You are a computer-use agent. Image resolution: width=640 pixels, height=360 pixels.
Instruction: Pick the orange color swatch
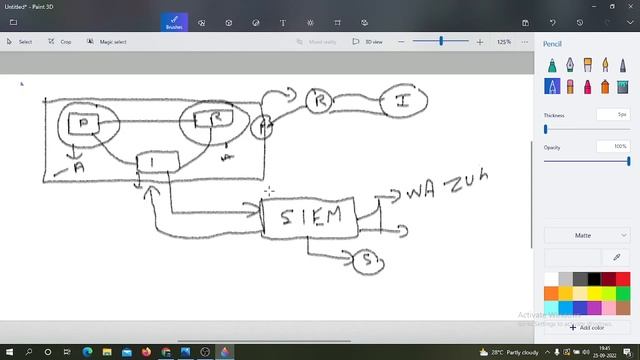coord(551,293)
